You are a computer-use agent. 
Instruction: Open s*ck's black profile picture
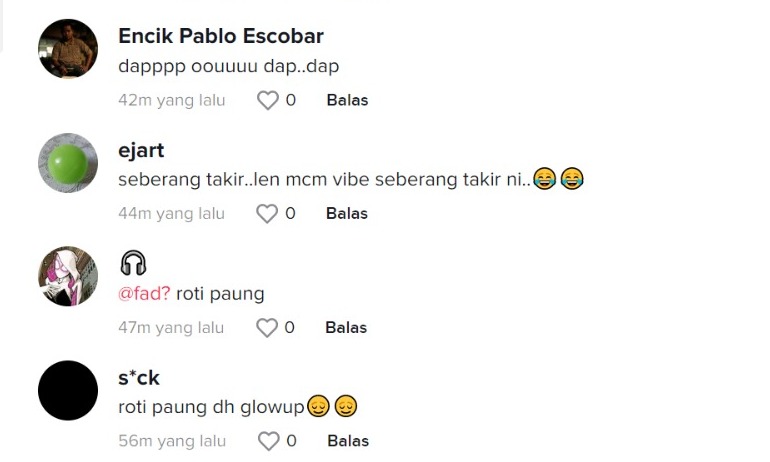68,390
